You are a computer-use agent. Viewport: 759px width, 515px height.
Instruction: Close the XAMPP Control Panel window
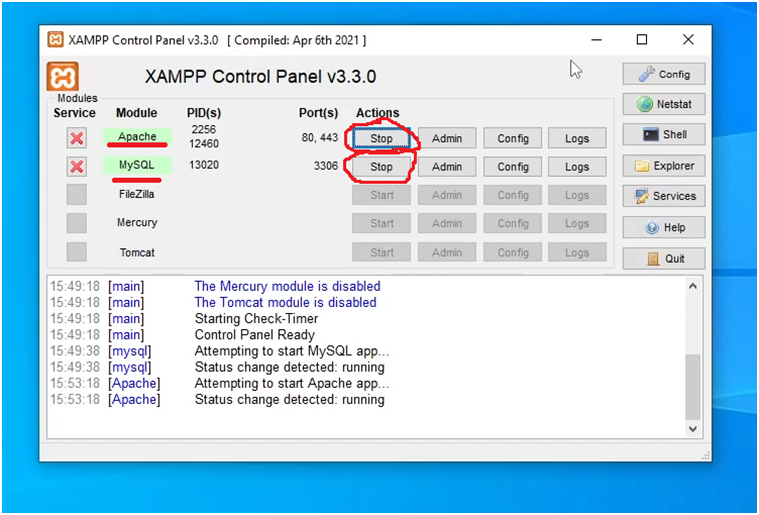tap(688, 40)
